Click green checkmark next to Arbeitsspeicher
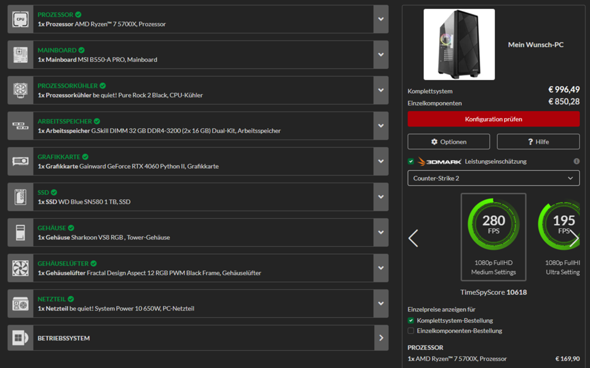 pos(97,121)
